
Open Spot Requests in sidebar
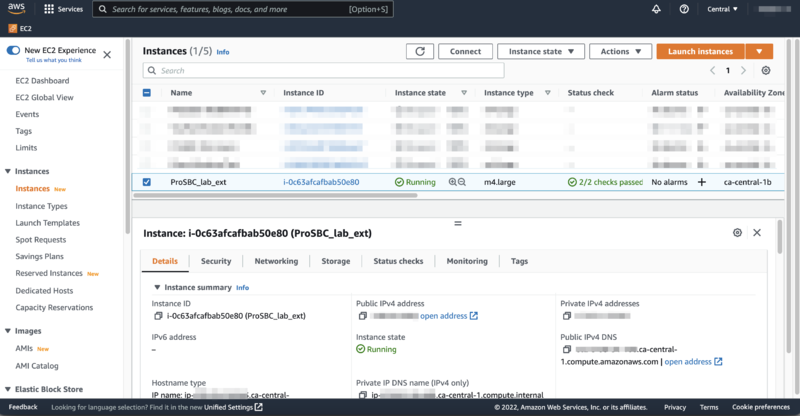pos(41,240)
